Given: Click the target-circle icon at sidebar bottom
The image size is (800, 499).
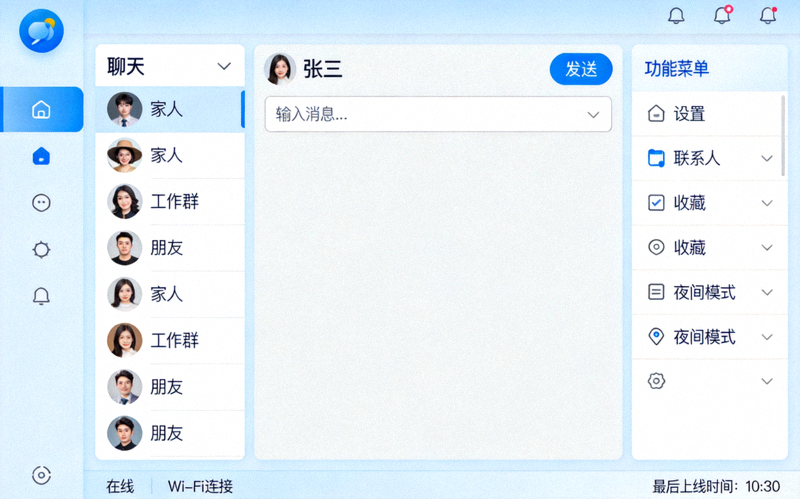Looking at the screenshot, I should tap(41, 476).
